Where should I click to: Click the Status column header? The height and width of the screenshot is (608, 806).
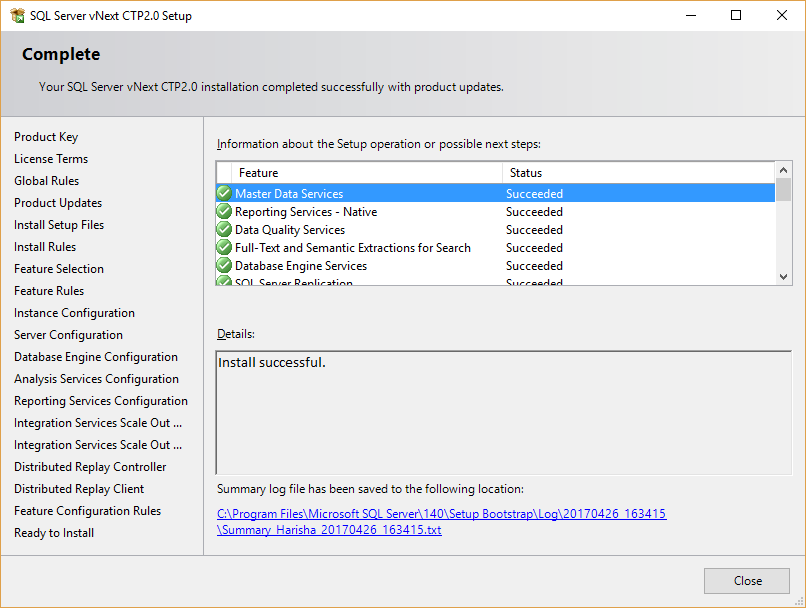click(x=638, y=173)
